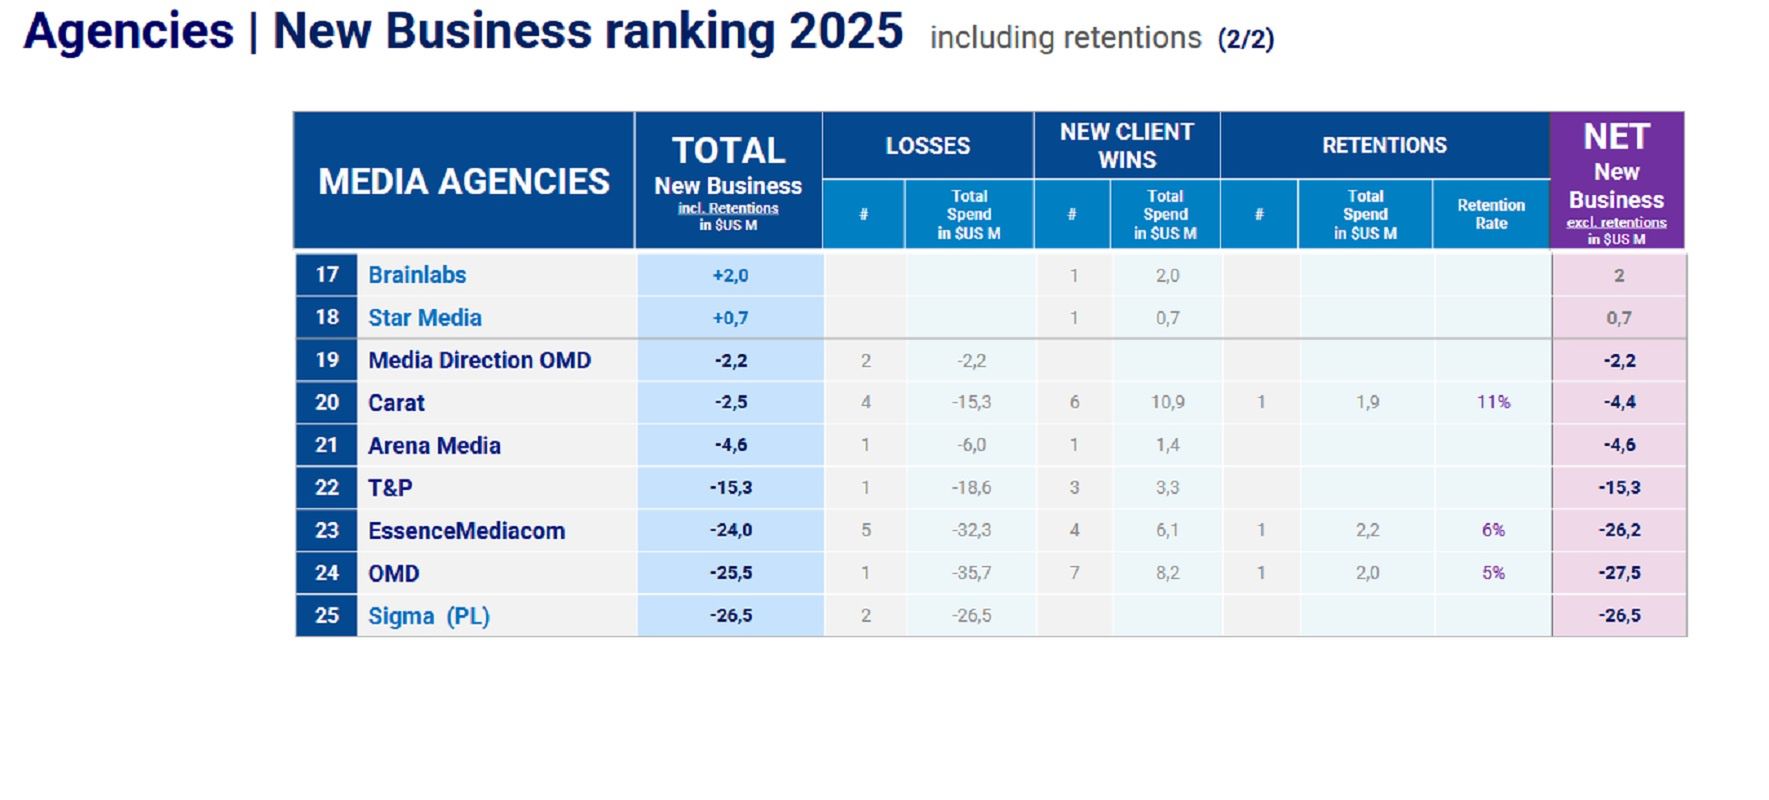Screen dimensions: 1769x800
Task: Select the RETENTIONS group header
Action: pyautogui.click(x=1385, y=146)
